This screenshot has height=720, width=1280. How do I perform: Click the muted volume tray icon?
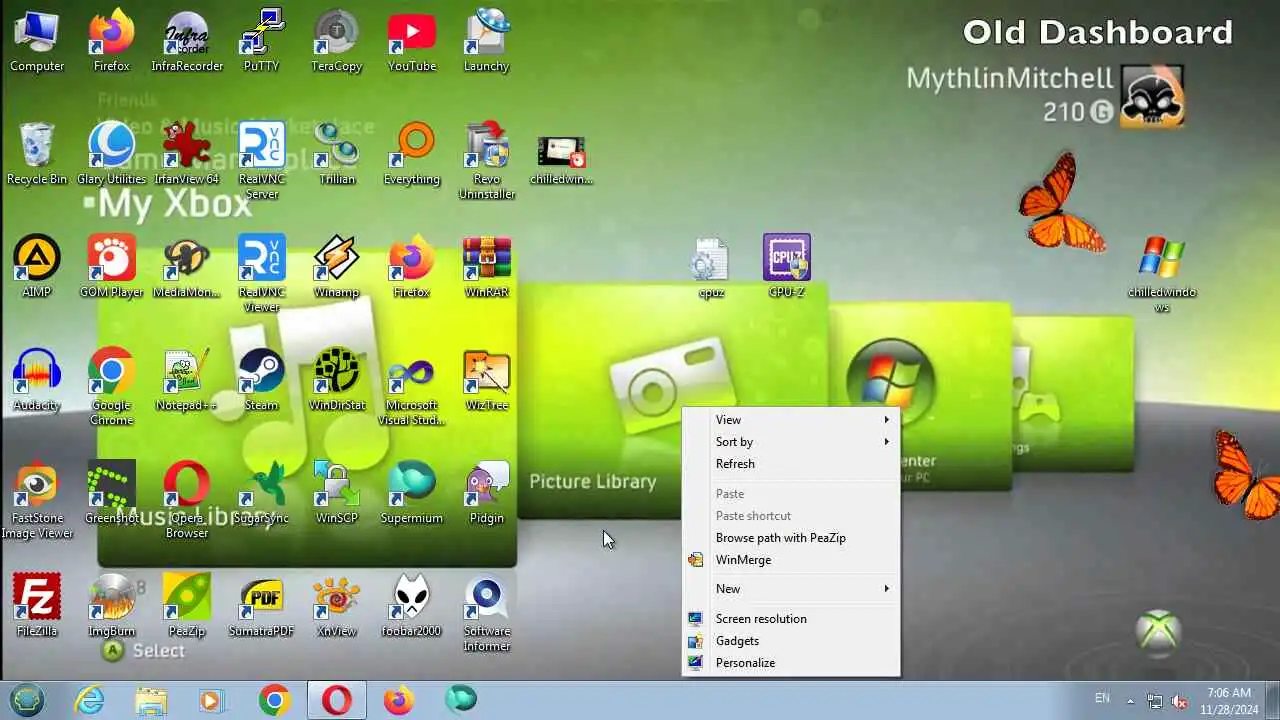click(1180, 701)
